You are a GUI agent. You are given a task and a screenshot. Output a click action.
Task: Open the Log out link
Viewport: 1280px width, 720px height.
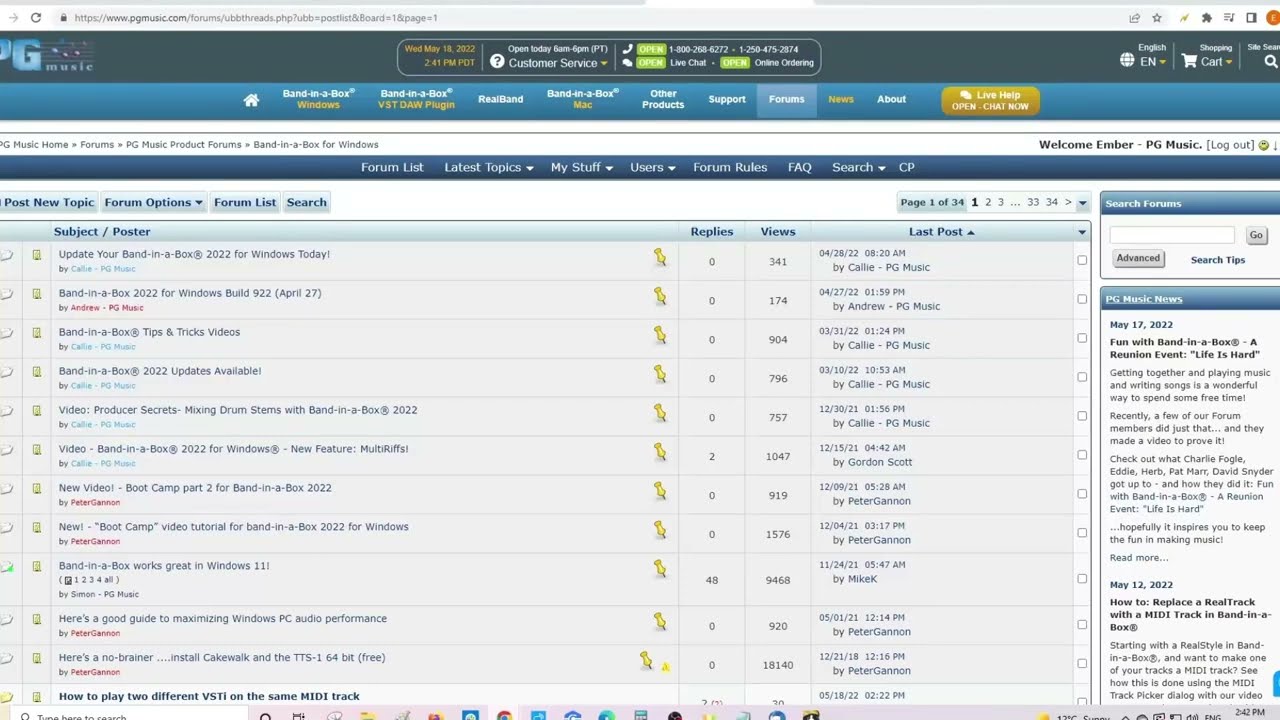click(1230, 145)
